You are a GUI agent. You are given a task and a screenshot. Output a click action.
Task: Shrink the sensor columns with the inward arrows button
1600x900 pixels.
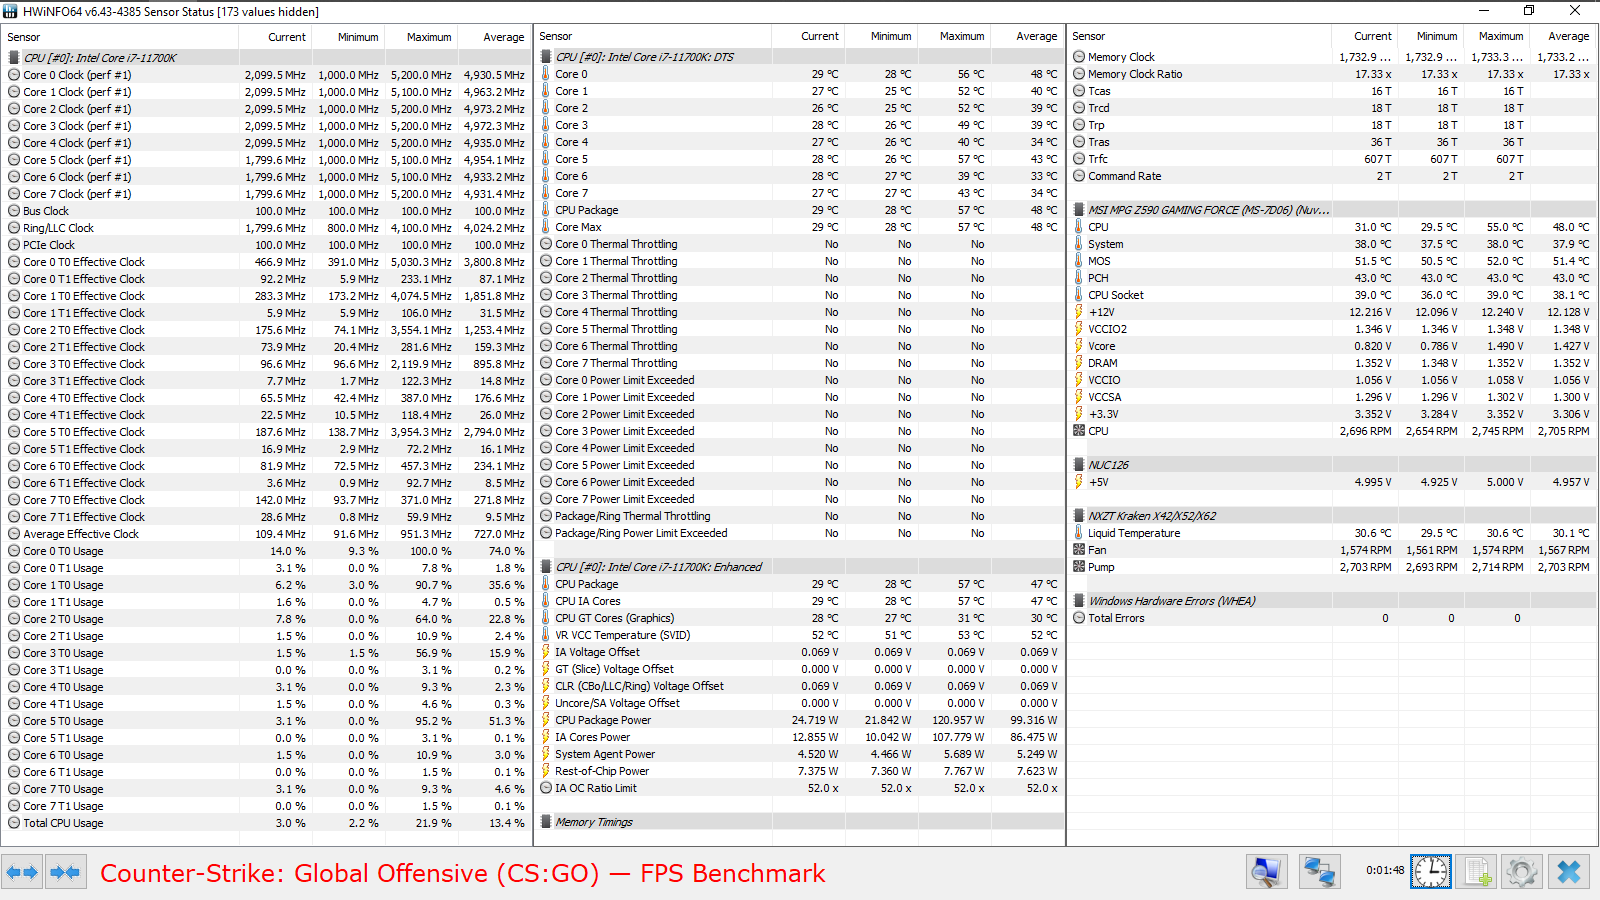(65, 872)
